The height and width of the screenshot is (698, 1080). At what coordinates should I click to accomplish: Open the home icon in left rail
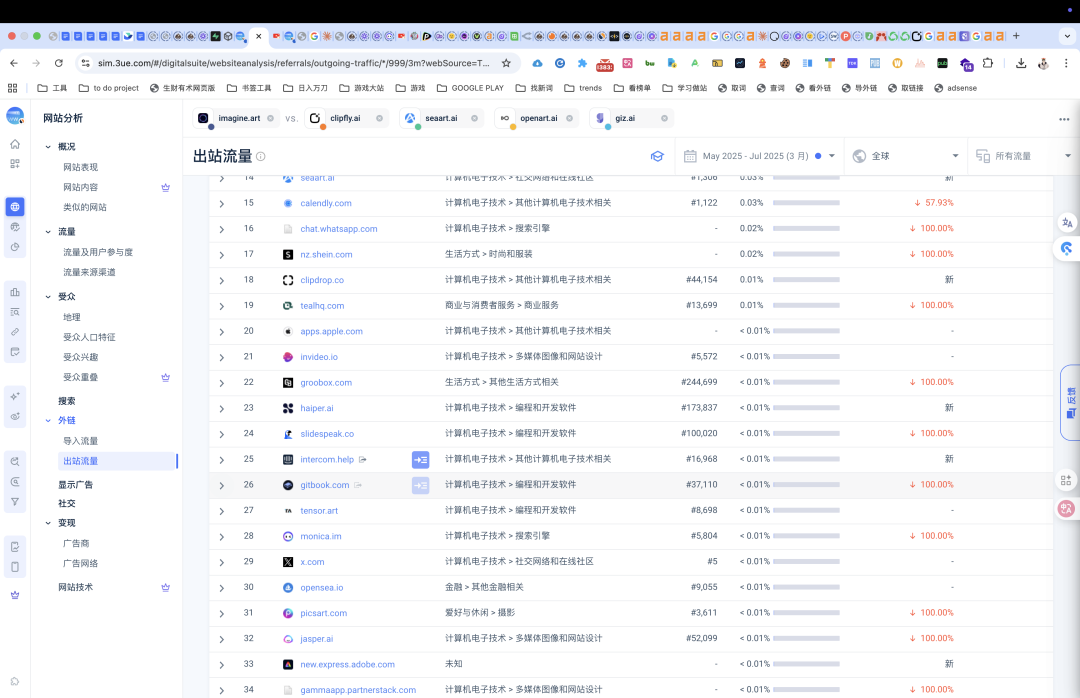(15, 144)
